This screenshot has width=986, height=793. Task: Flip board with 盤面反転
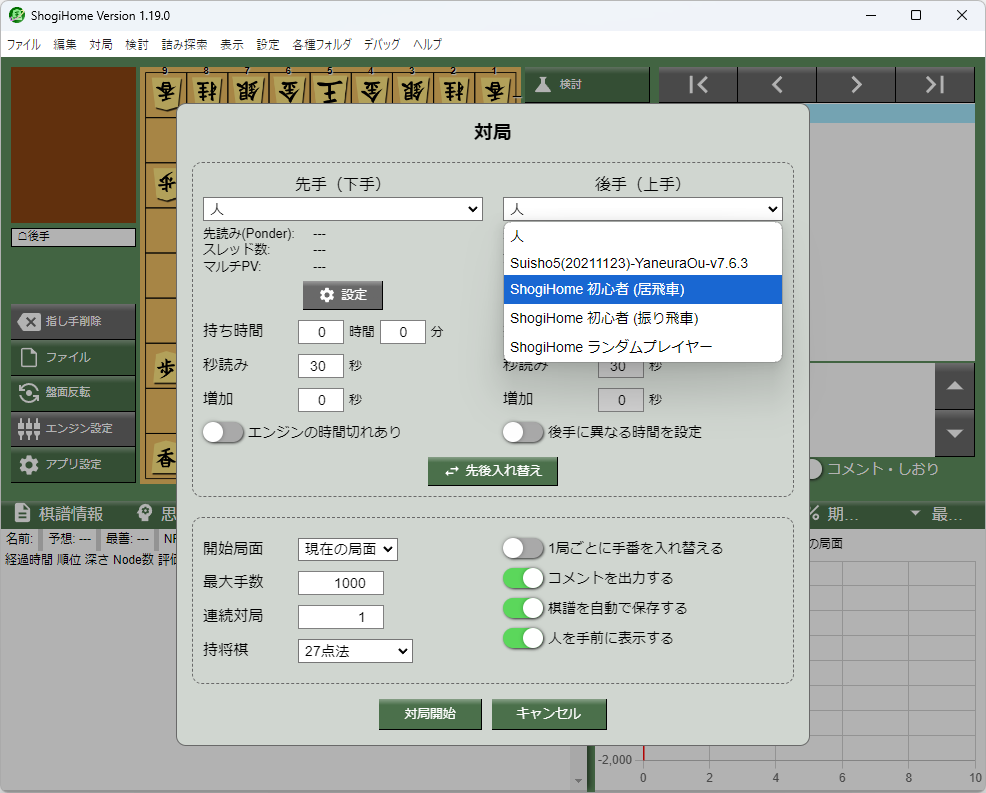(73, 393)
